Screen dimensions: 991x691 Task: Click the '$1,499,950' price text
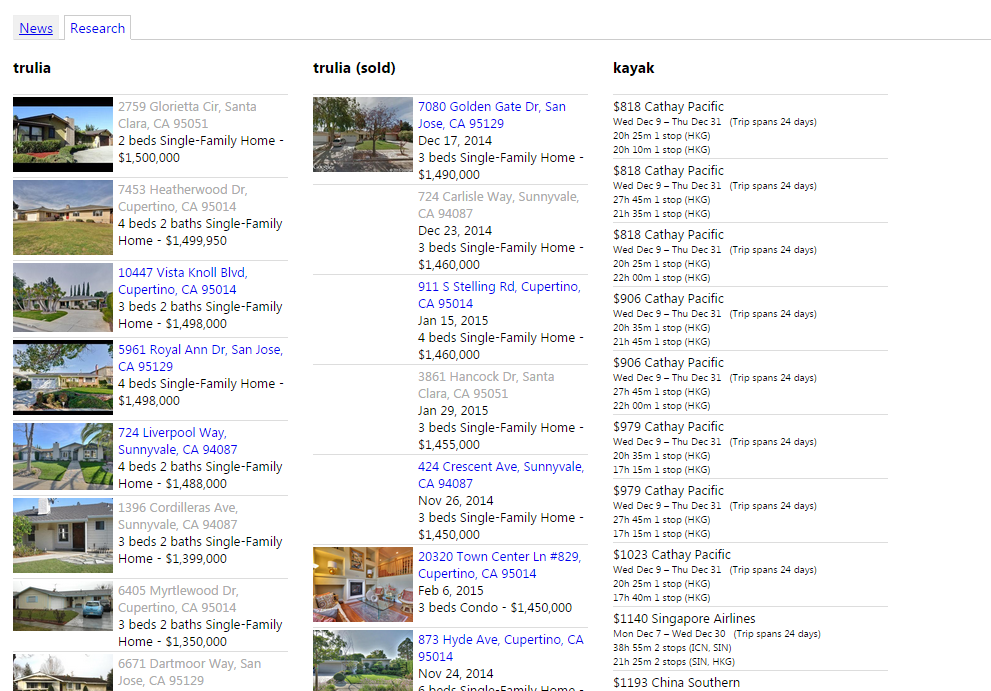coord(196,240)
